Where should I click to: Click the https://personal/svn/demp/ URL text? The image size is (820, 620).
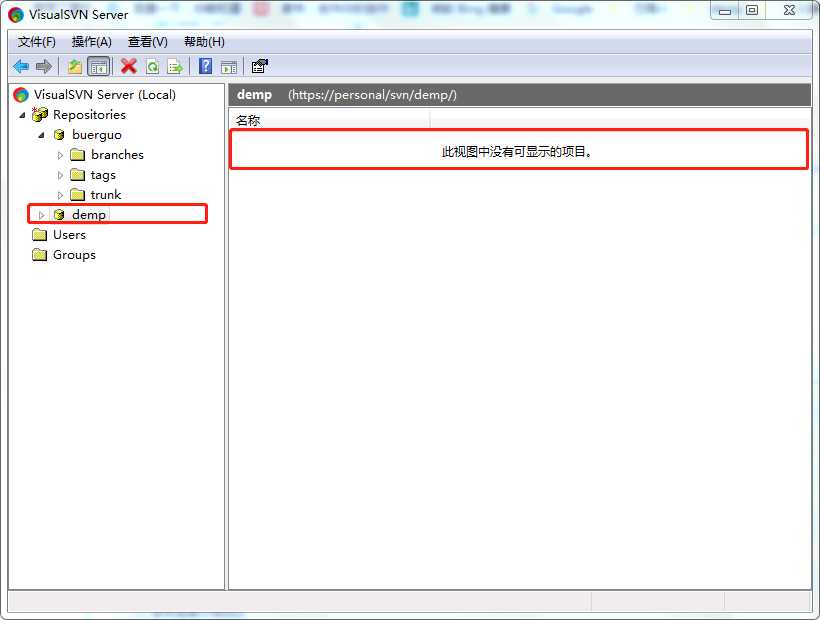coord(372,95)
